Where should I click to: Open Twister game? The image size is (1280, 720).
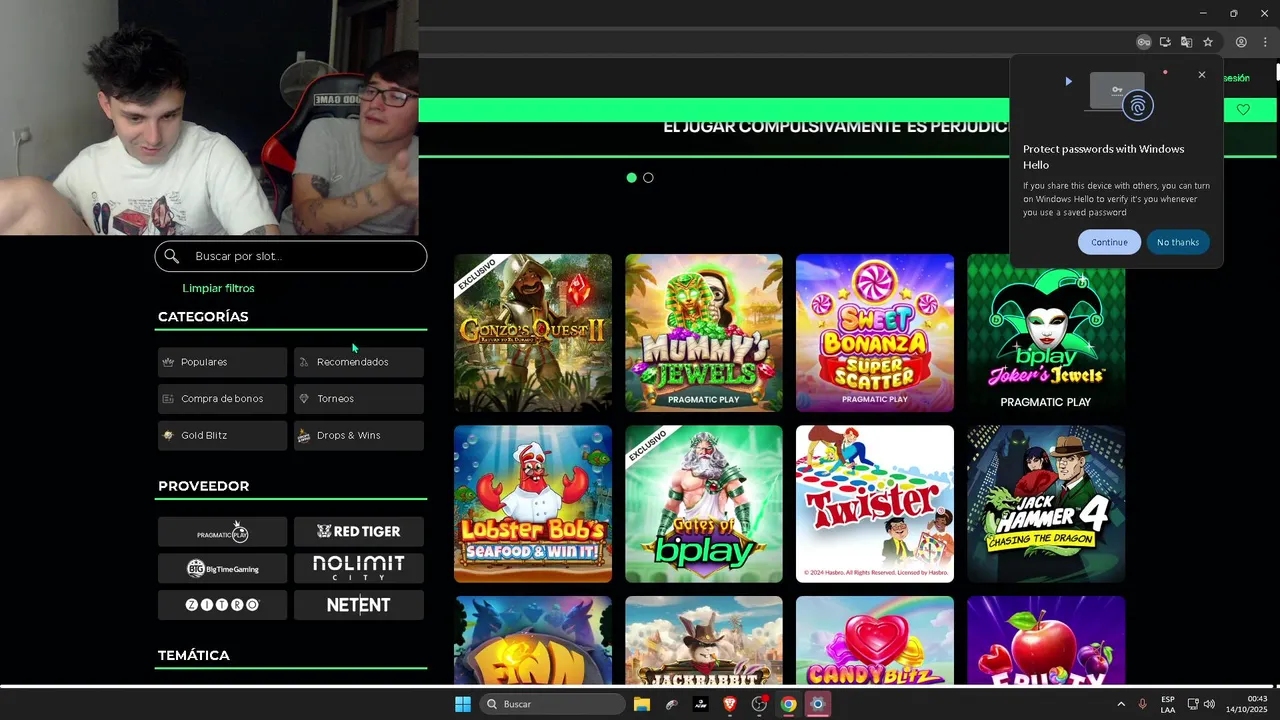coord(875,504)
